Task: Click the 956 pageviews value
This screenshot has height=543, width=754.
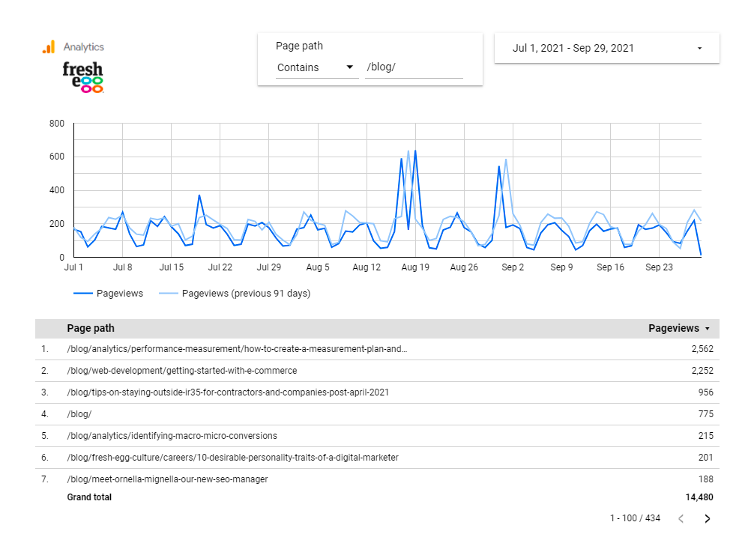Action: pyautogui.click(x=706, y=392)
